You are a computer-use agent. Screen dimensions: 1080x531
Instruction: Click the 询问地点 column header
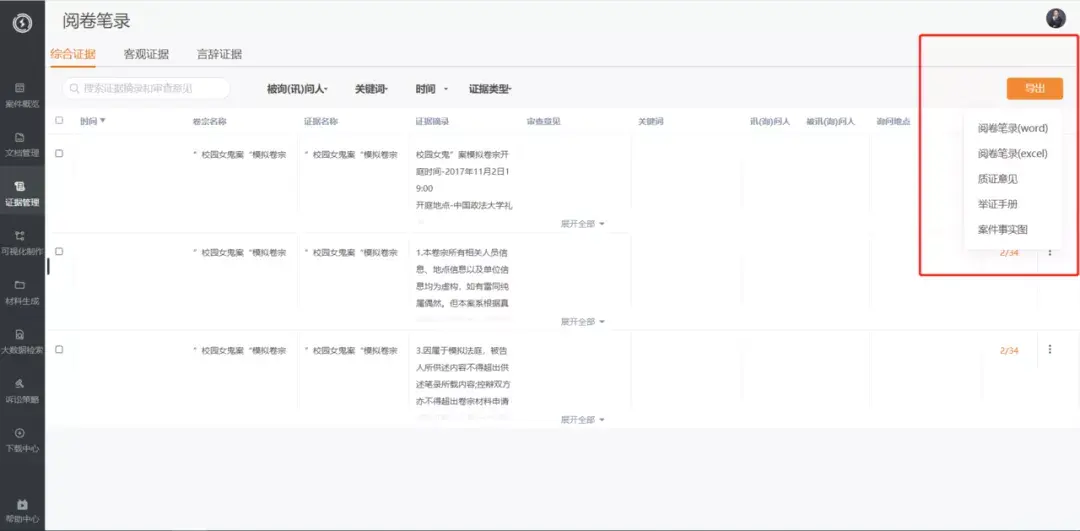click(x=893, y=121)
